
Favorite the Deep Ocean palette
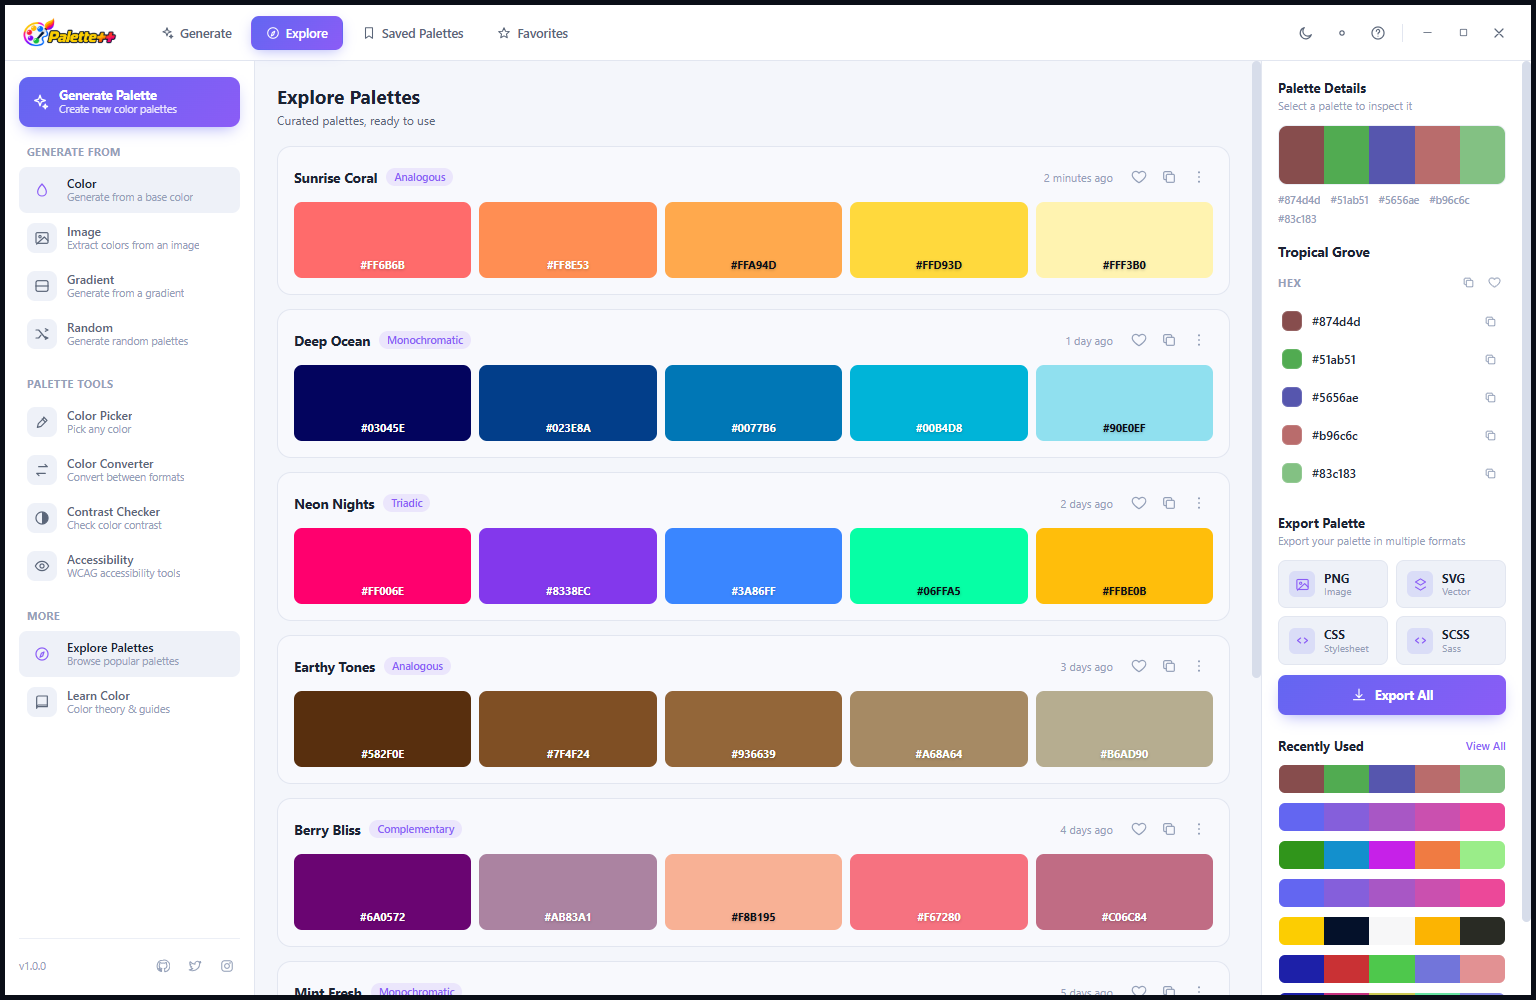[x=1139, y=340]
